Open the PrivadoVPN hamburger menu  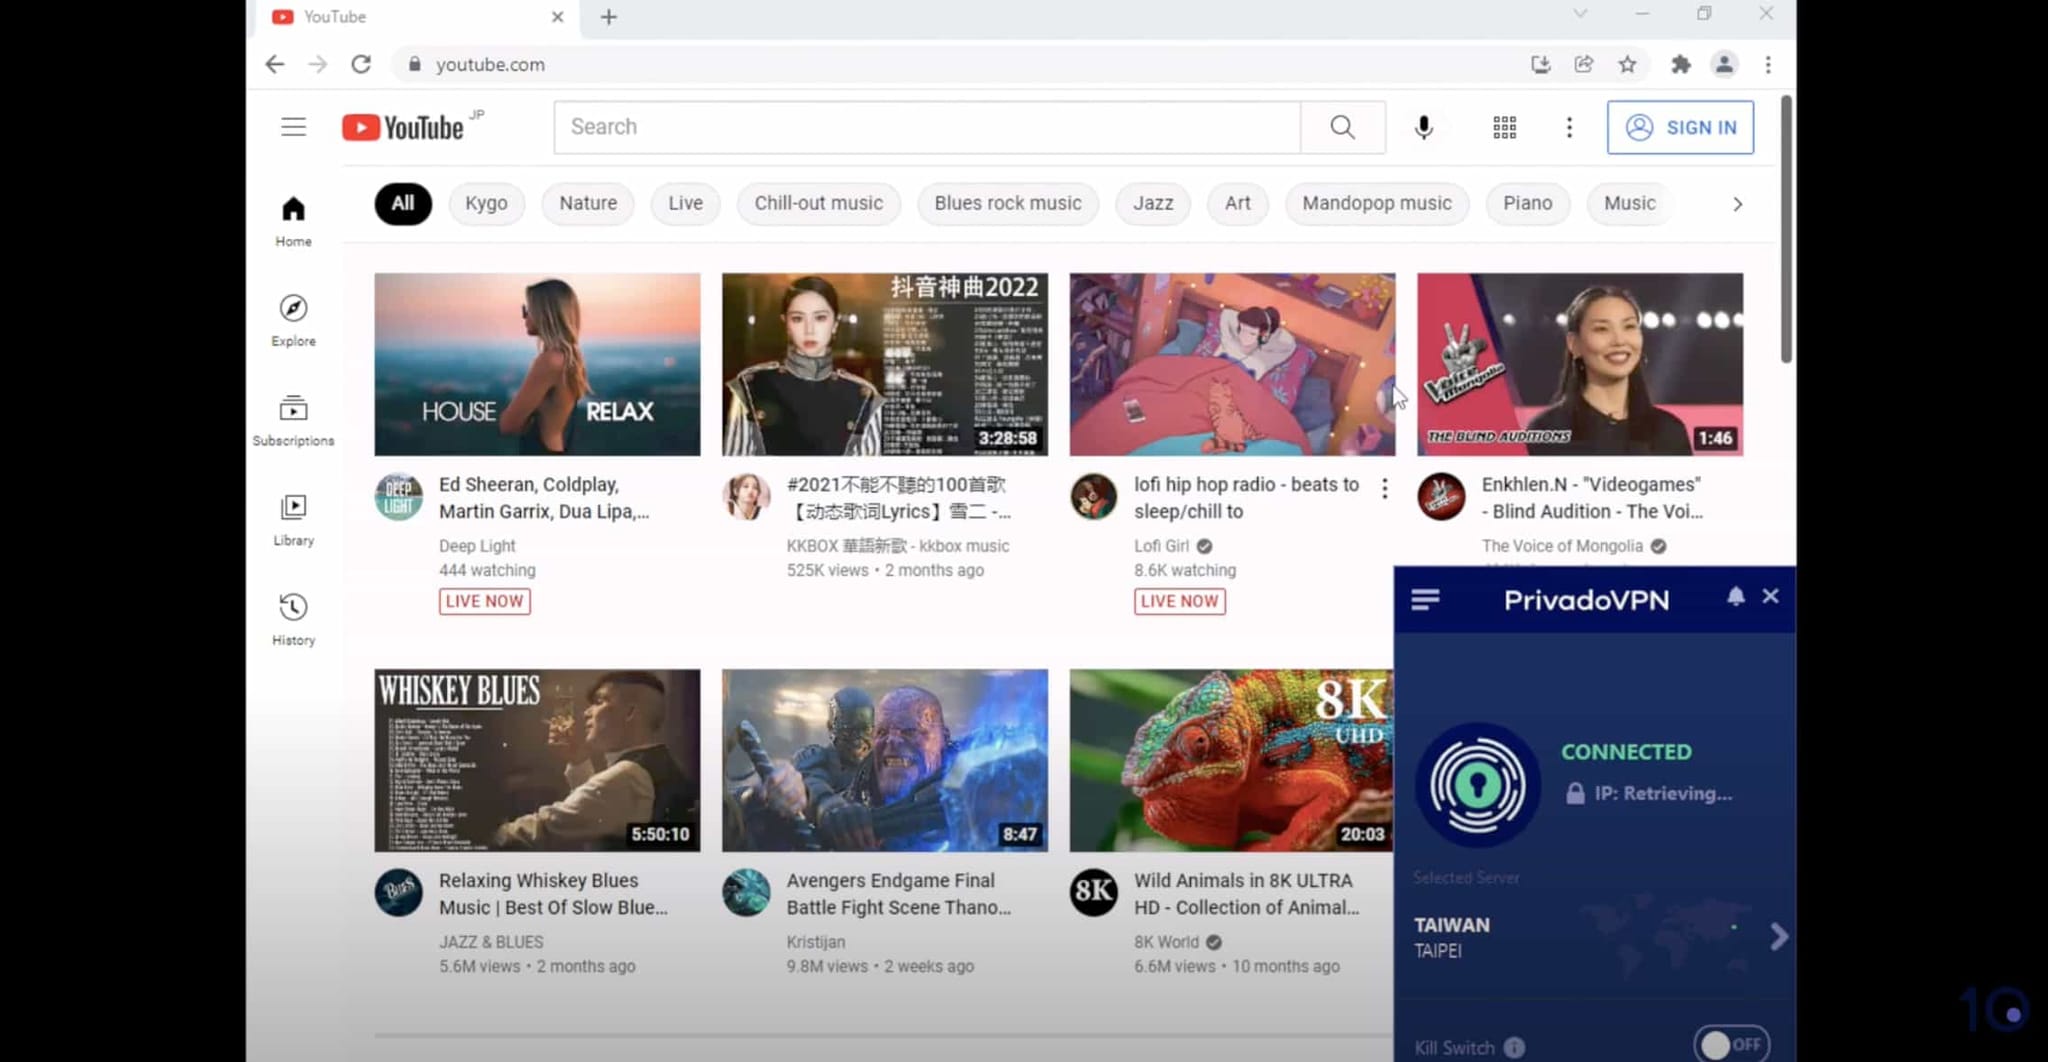[x=1425, y=599]
